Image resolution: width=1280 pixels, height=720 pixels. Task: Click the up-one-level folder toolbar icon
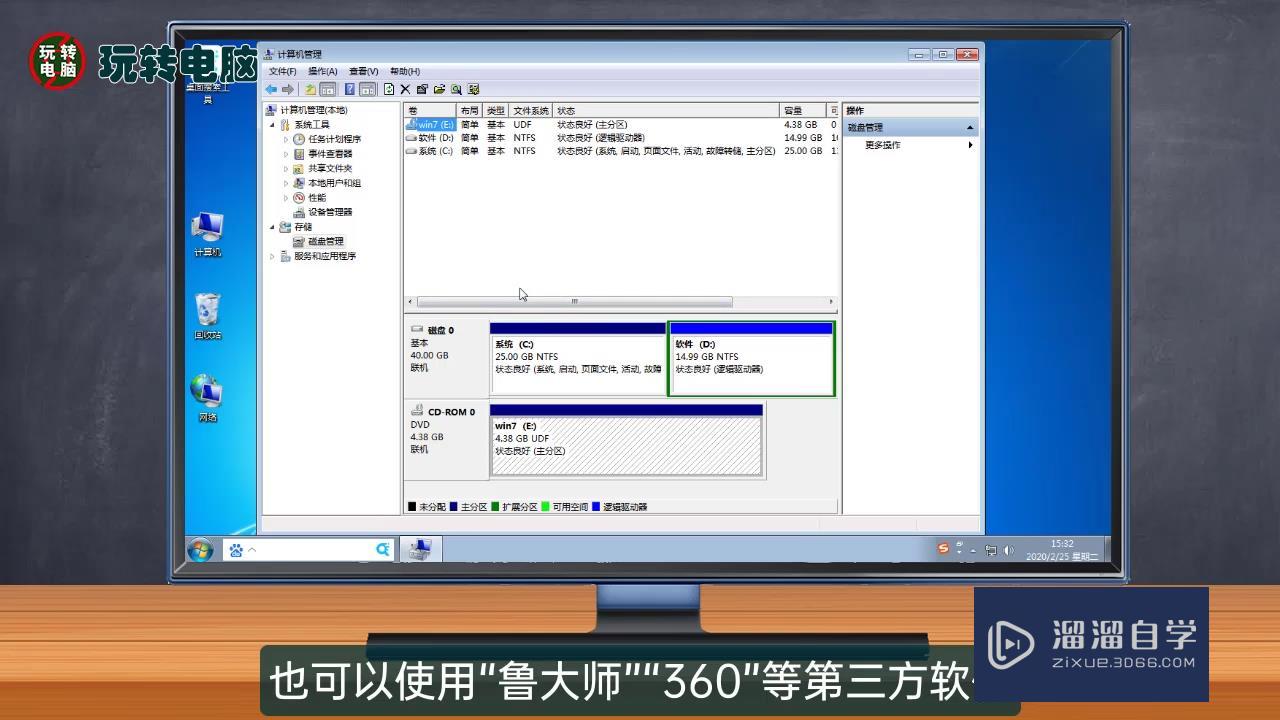(310, 89)
